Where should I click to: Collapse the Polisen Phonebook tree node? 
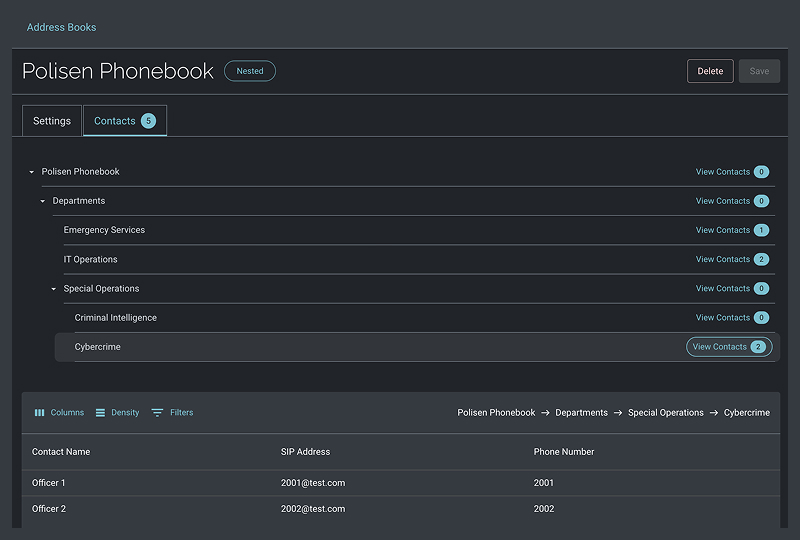31,172
